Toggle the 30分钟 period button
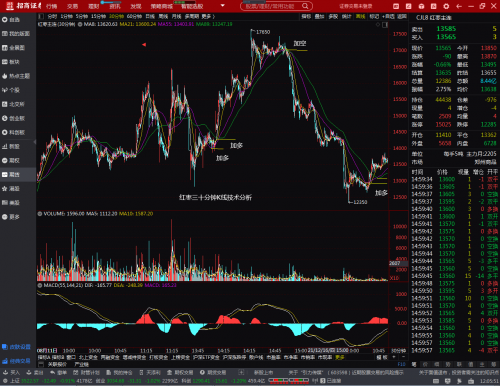500x386 pixels. (116, 16)
